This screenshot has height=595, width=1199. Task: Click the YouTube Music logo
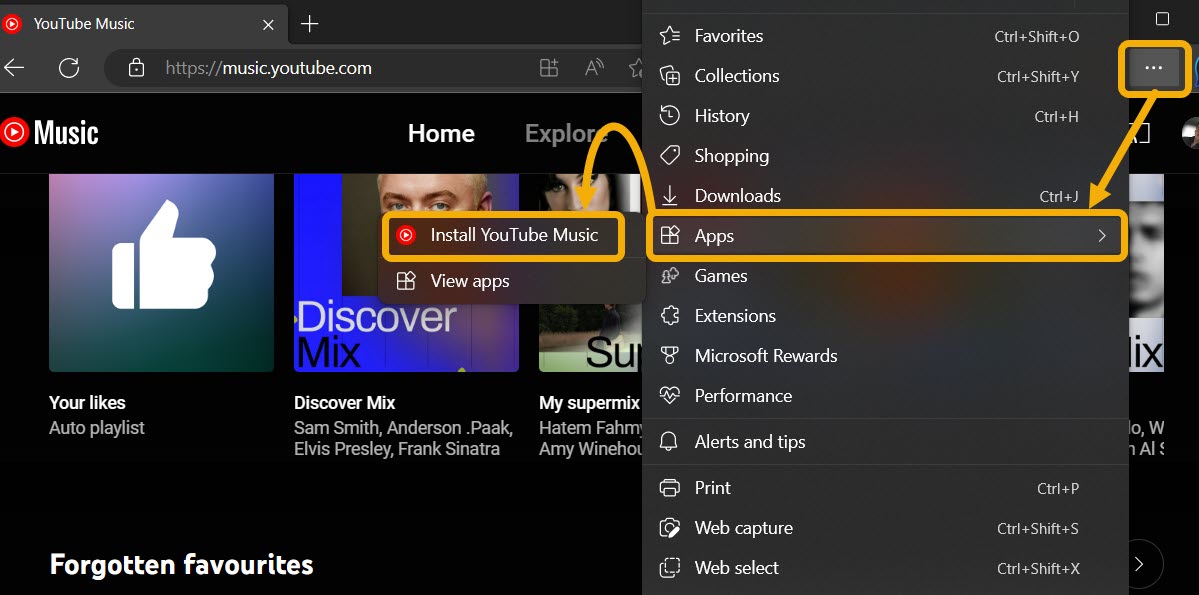click(x=50, y=132)
